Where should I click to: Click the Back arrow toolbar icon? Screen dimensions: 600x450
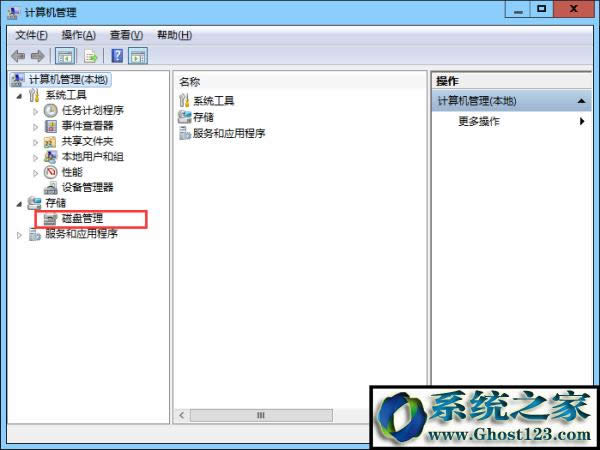tap(18, 56)
